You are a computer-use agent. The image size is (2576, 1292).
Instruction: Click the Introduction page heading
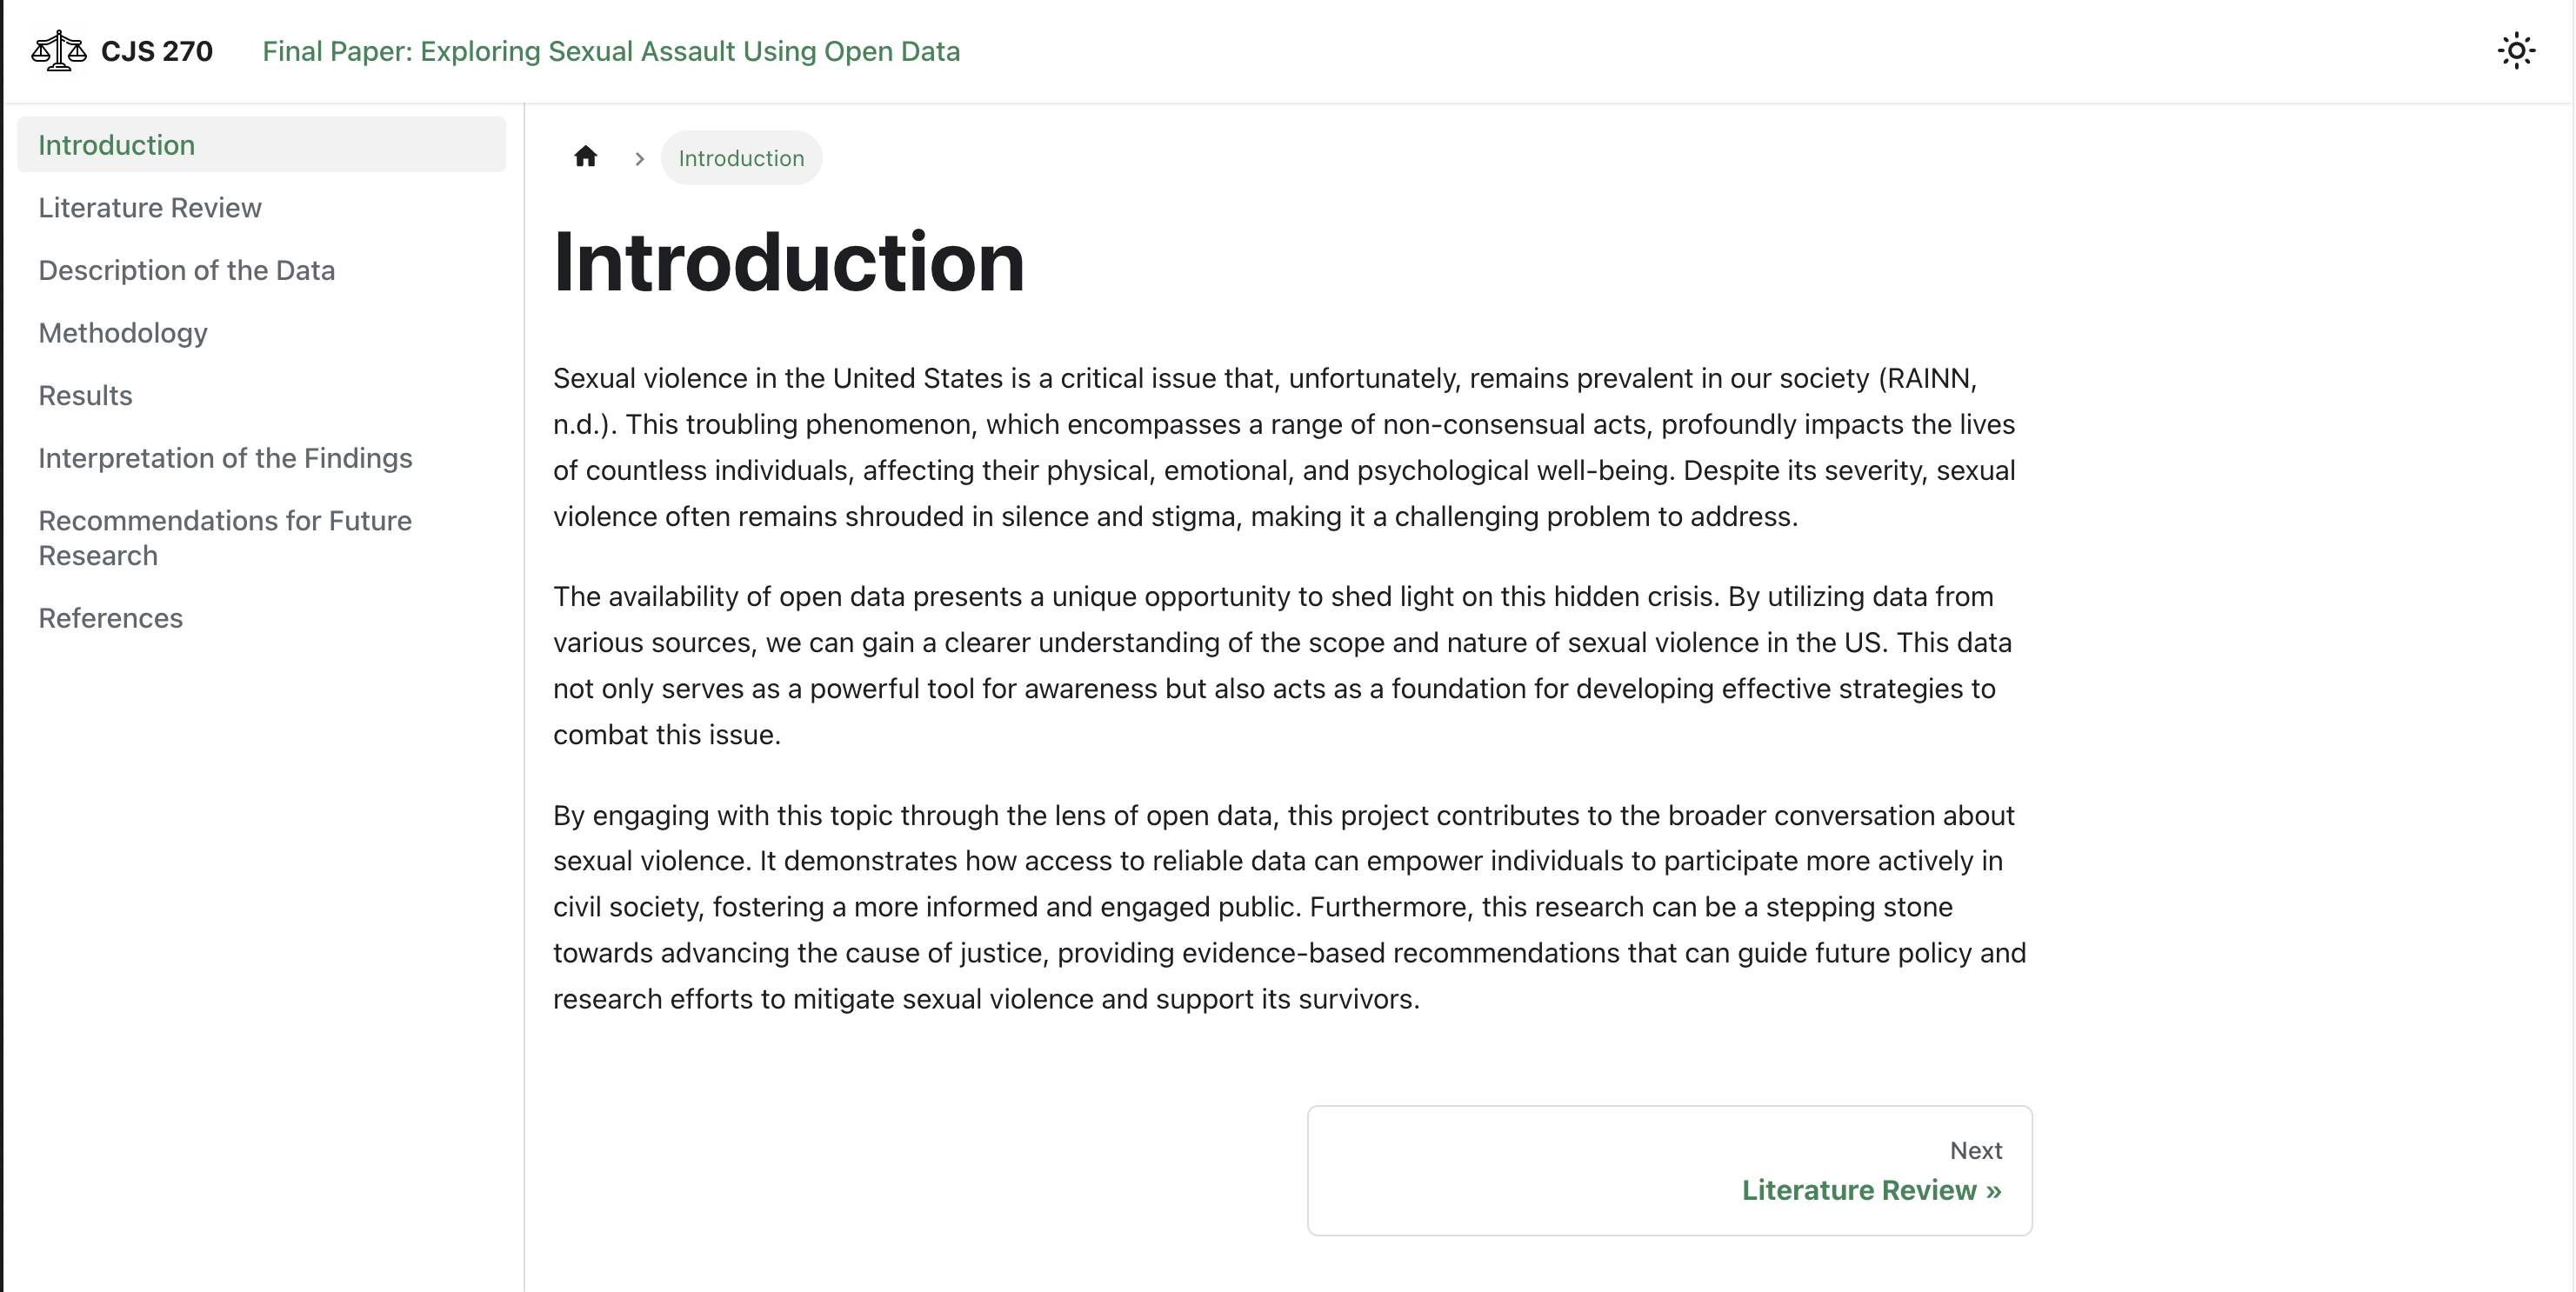pos(789,262)
